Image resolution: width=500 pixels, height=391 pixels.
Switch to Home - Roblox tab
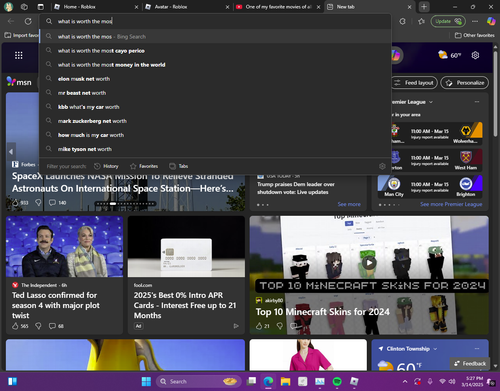(x=96, y=7)
